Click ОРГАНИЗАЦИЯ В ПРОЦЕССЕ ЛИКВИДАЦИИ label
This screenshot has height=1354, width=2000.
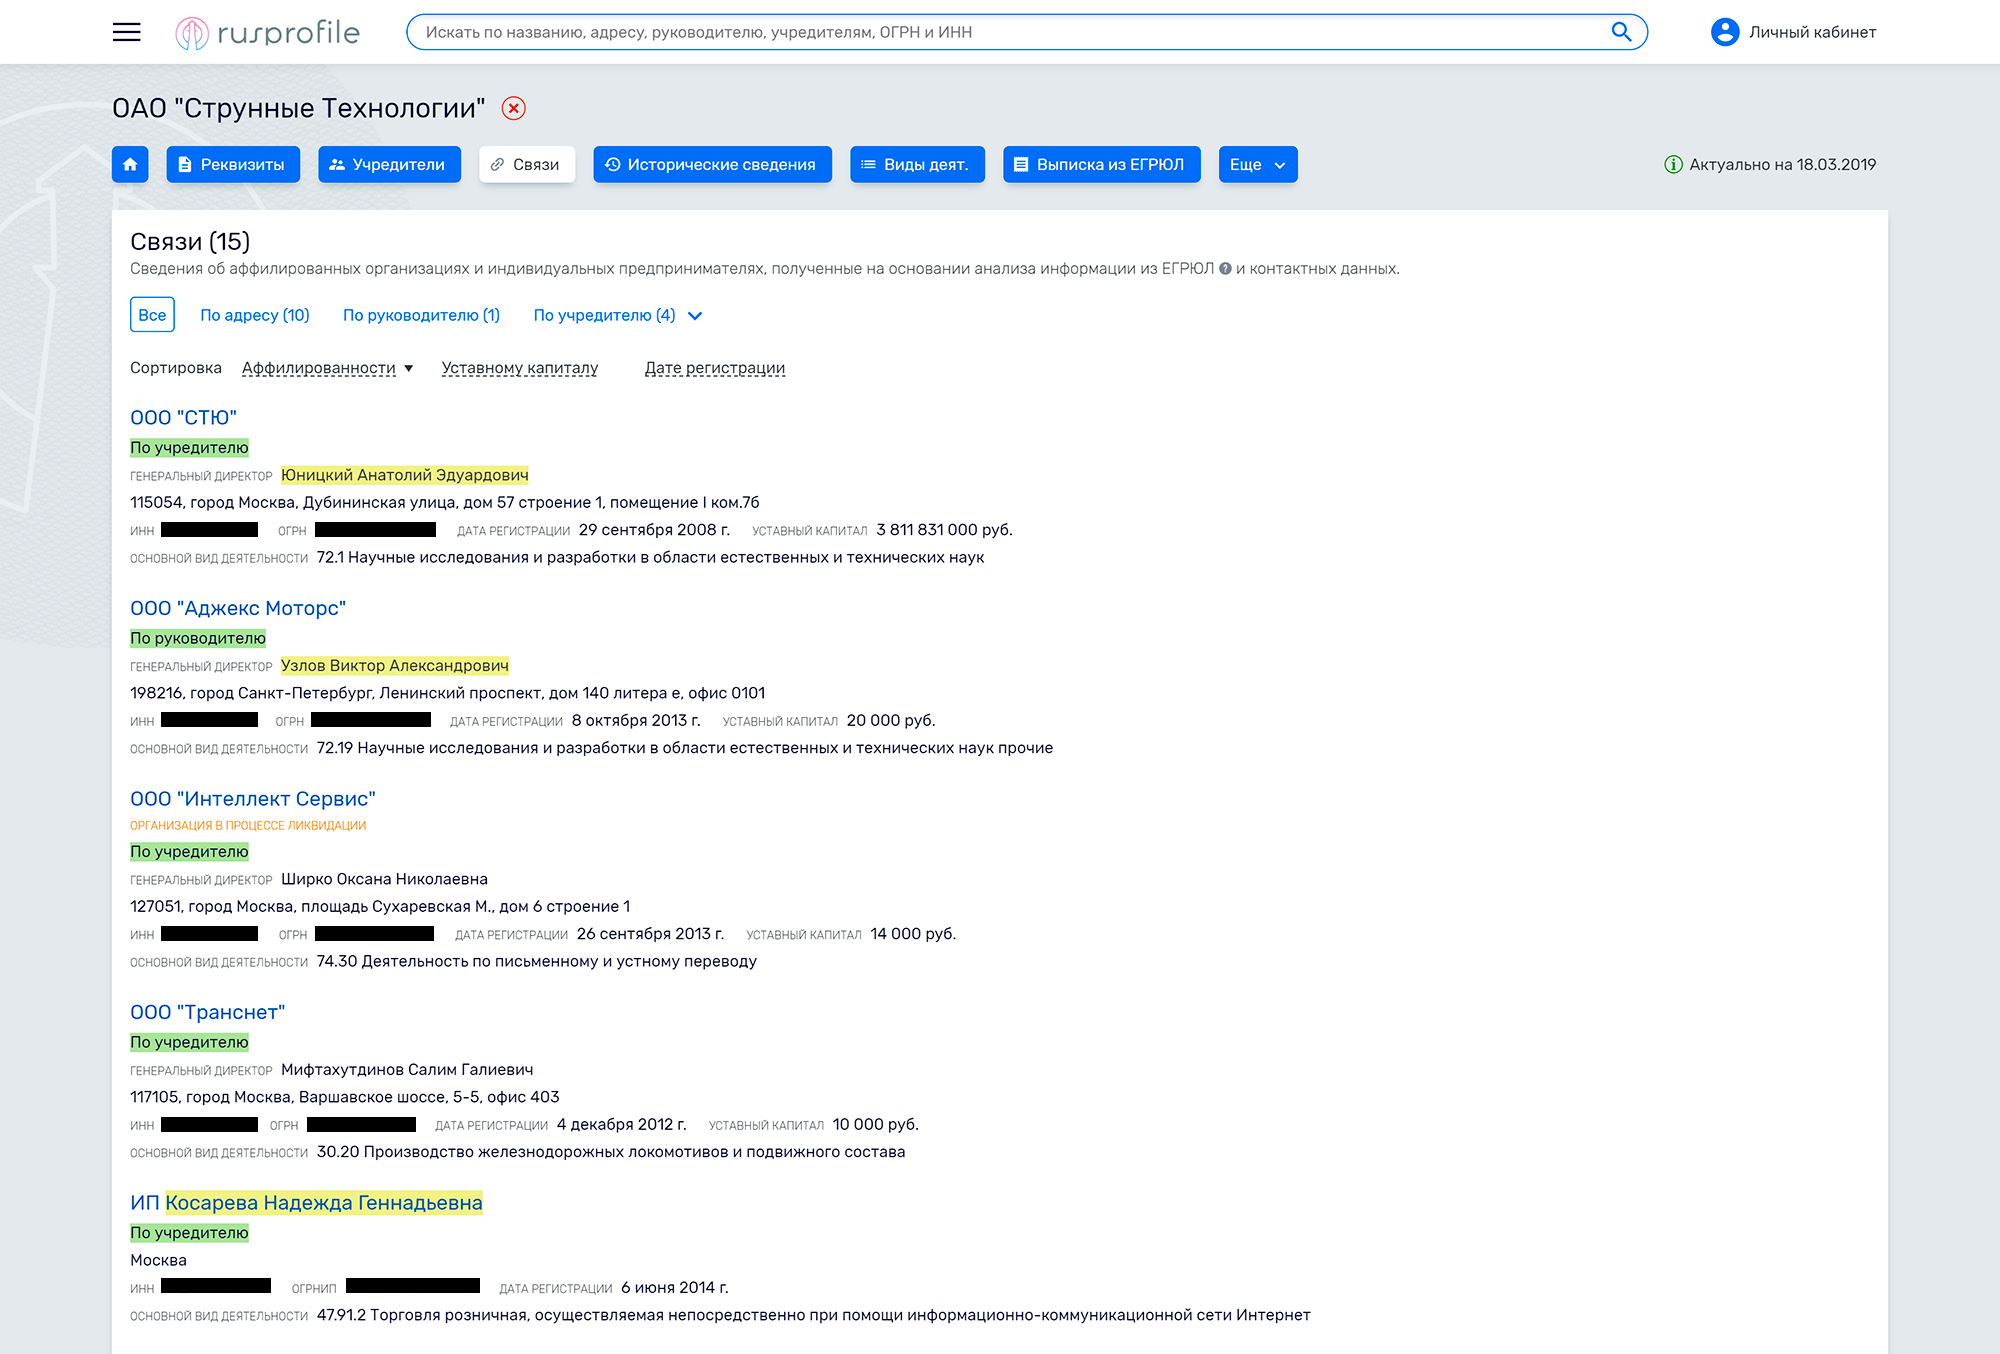[248, 826]
